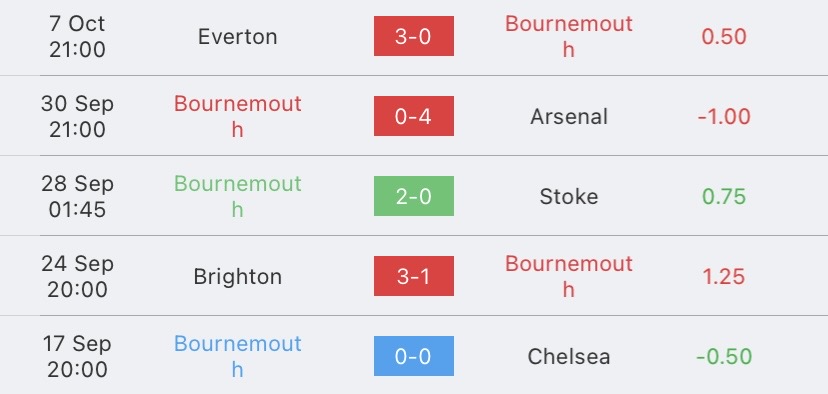This screenshot has width=828, height=394.
Task: Select Arsenal team name
Action: [569, 117]
